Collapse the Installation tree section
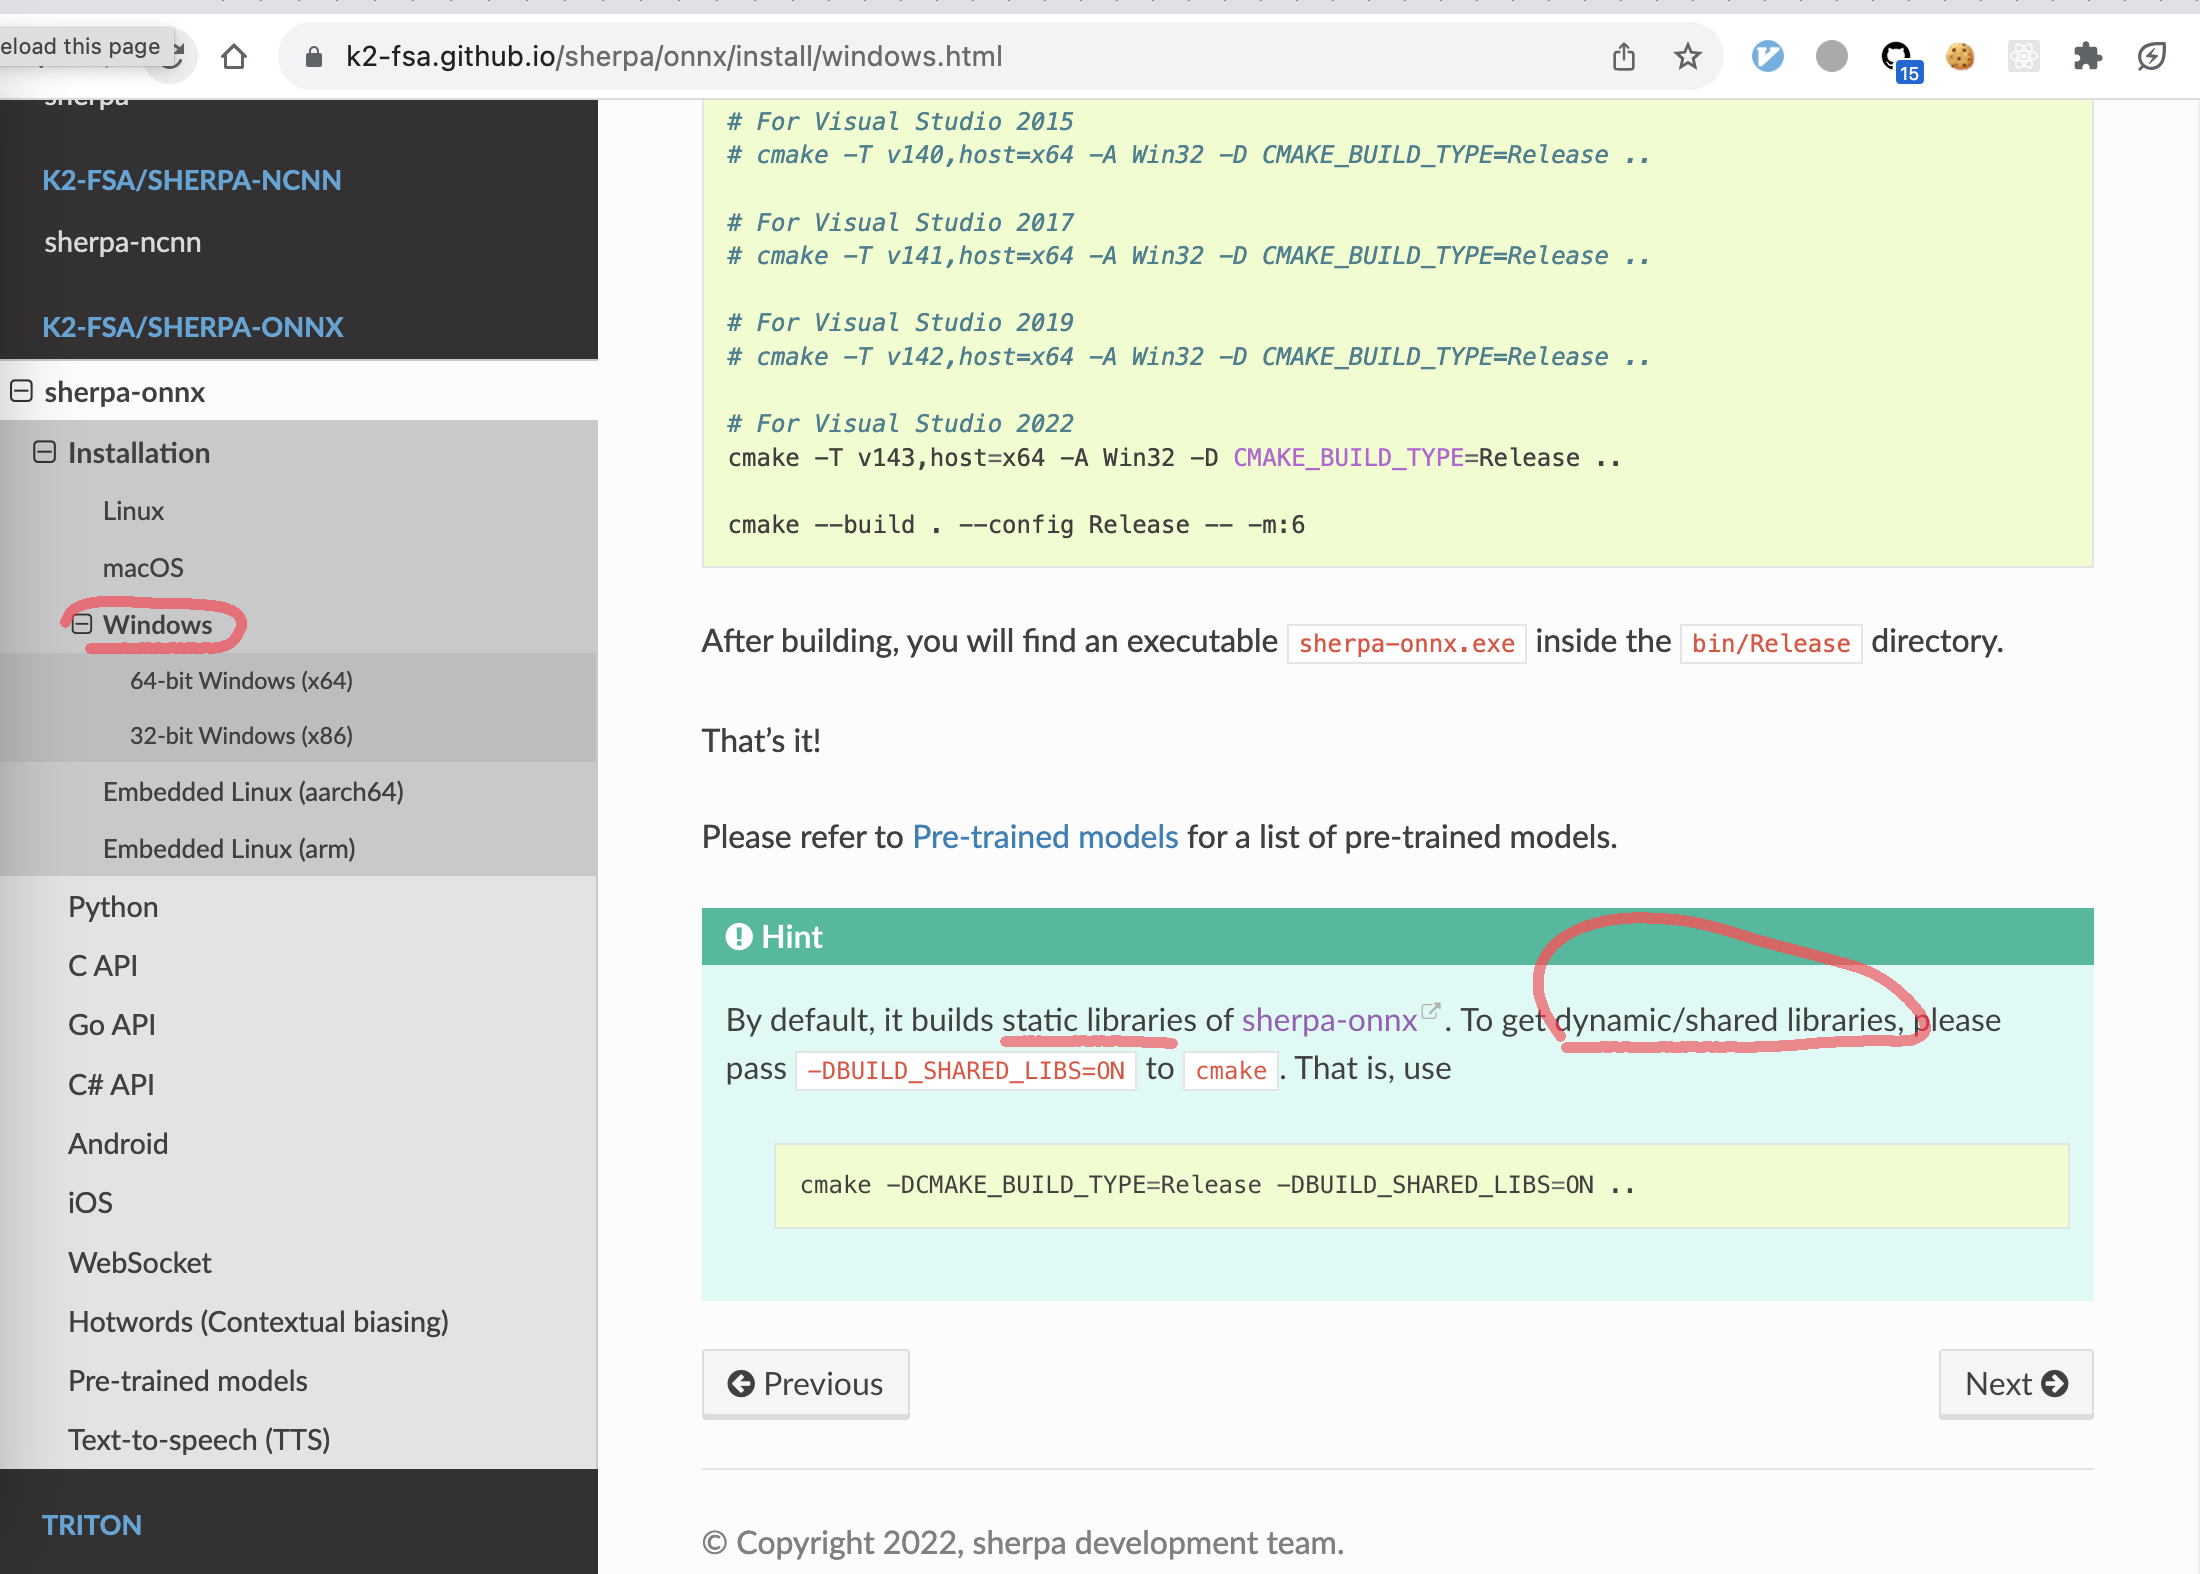 tap(44, 452)
